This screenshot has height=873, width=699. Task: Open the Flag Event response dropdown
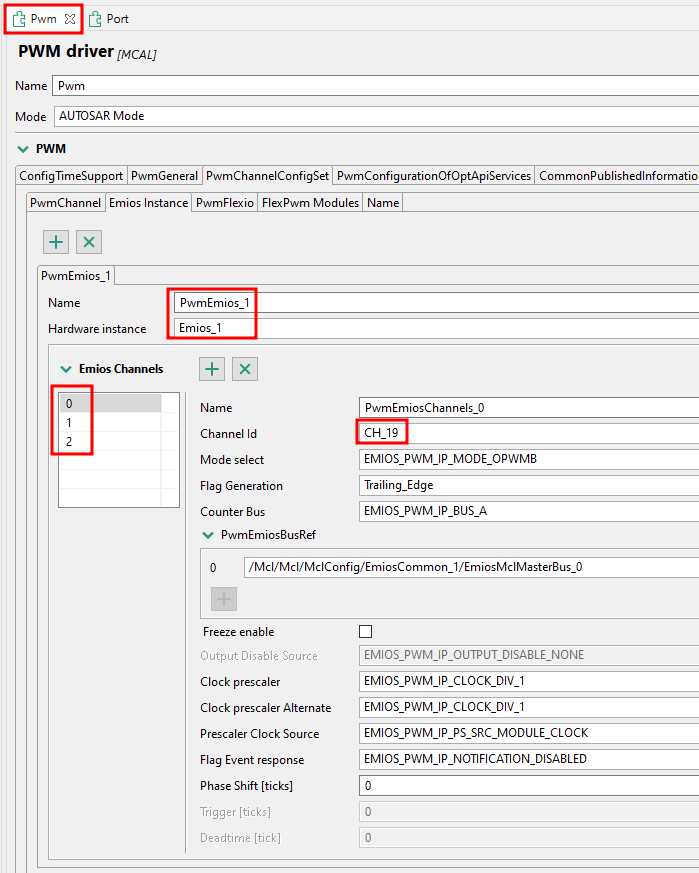tap(529, 759)
